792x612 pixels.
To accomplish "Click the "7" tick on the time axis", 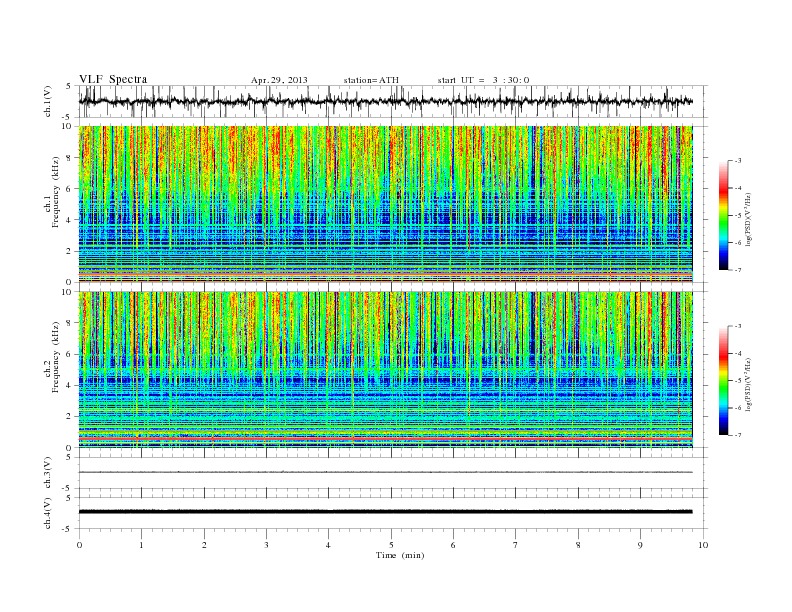I will click(x=516, y=545).
